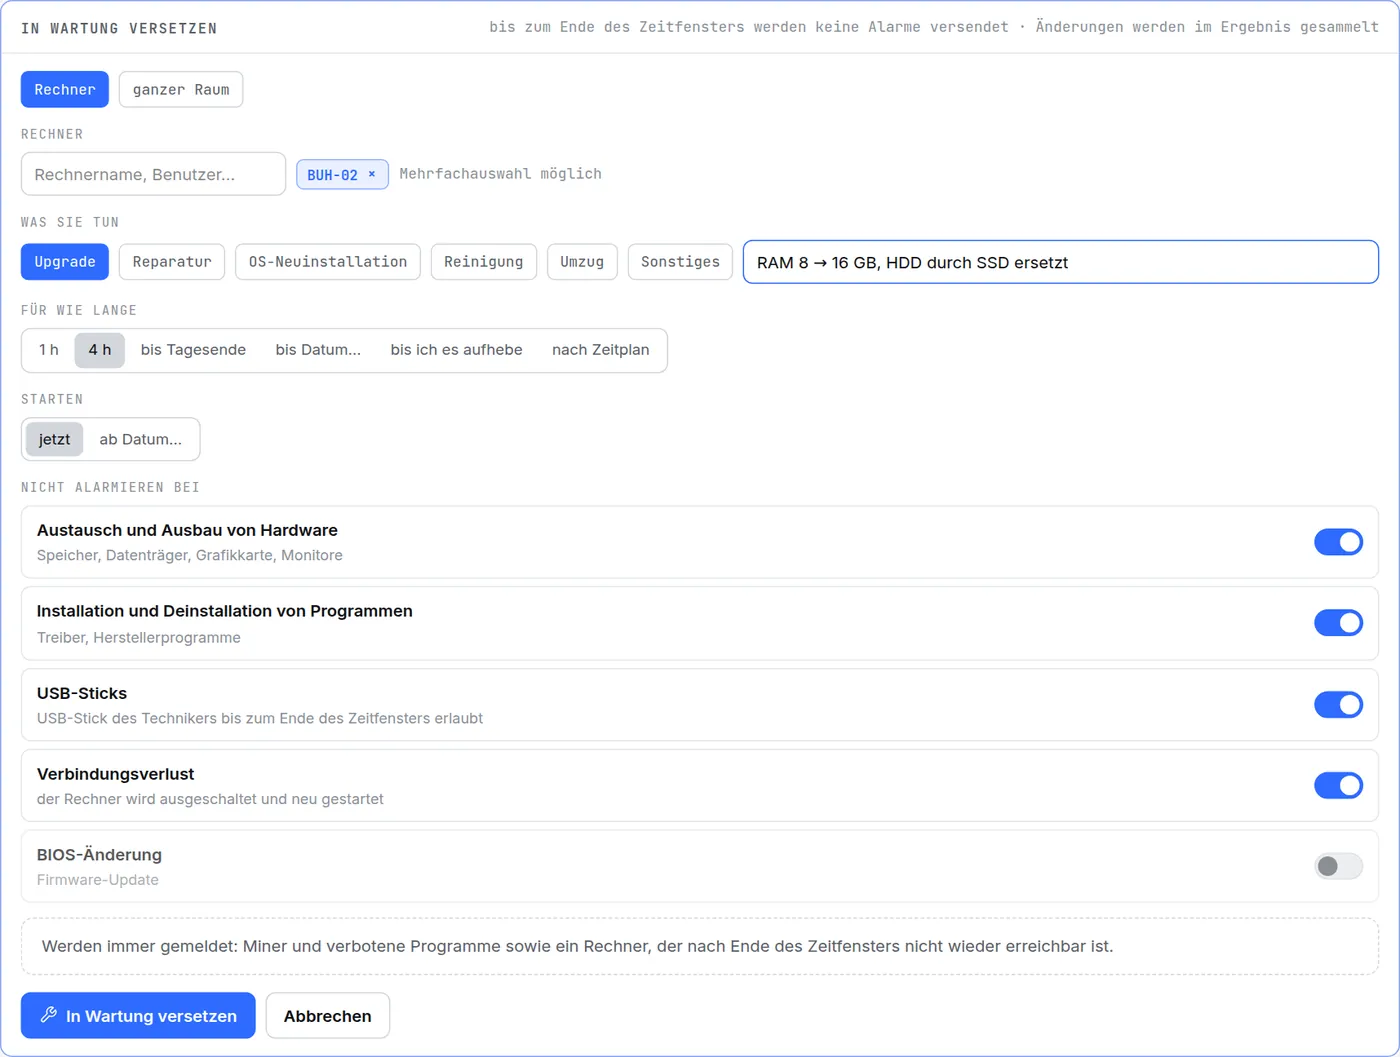Open the bis Datum... duration option
1400x1057 pixels.
click(318, 350)
